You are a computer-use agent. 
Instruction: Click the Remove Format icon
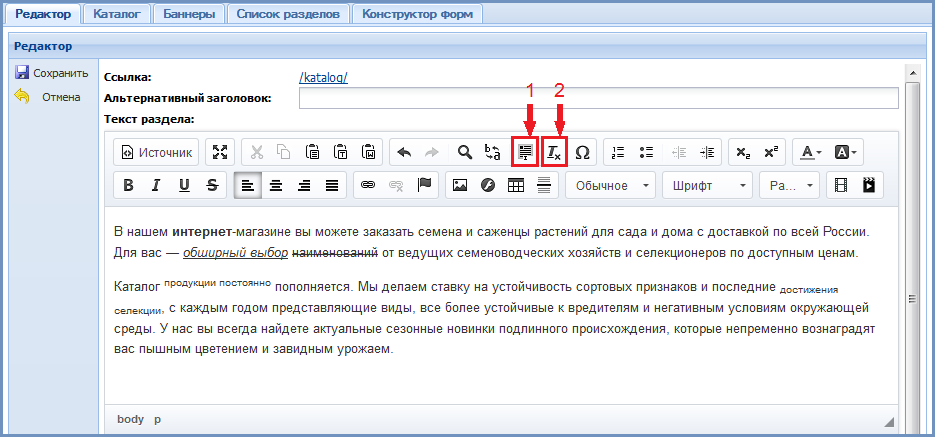click(x=553, y=152)
